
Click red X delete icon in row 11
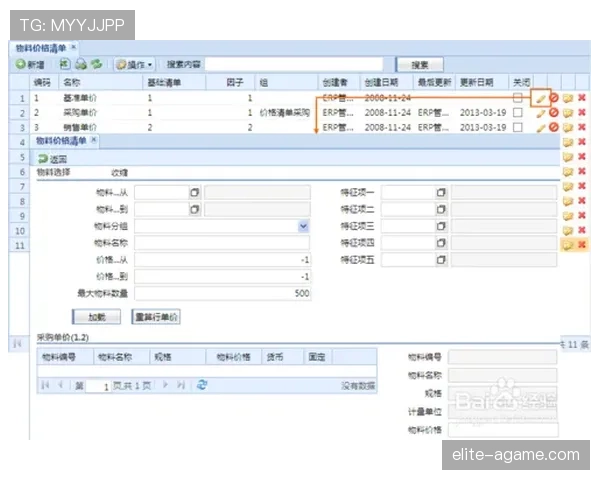(582, 244)
